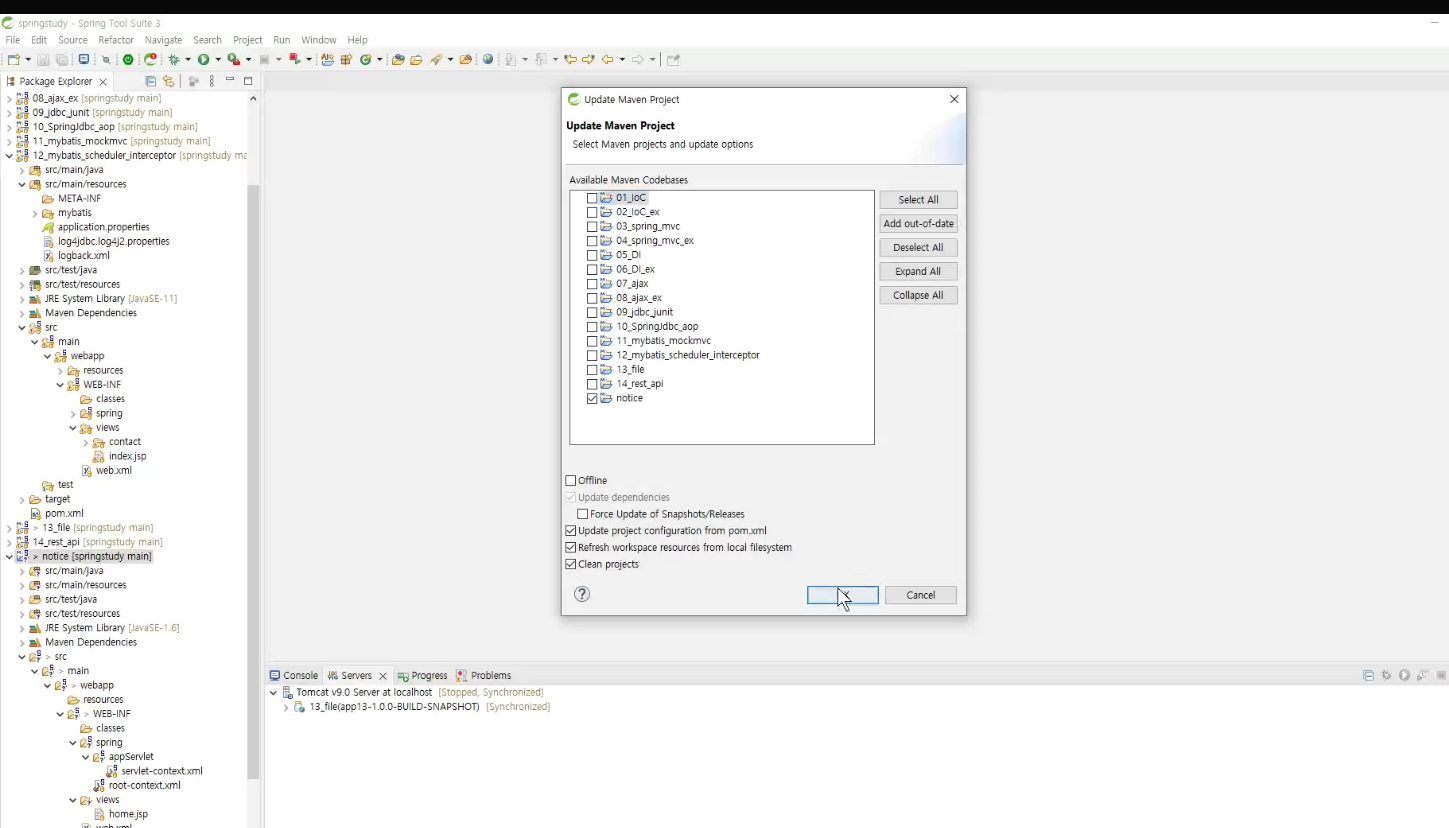The image size is (1449, 828).
Task: Click the Save All toolbar icon
Action: [x=62, y=60]
